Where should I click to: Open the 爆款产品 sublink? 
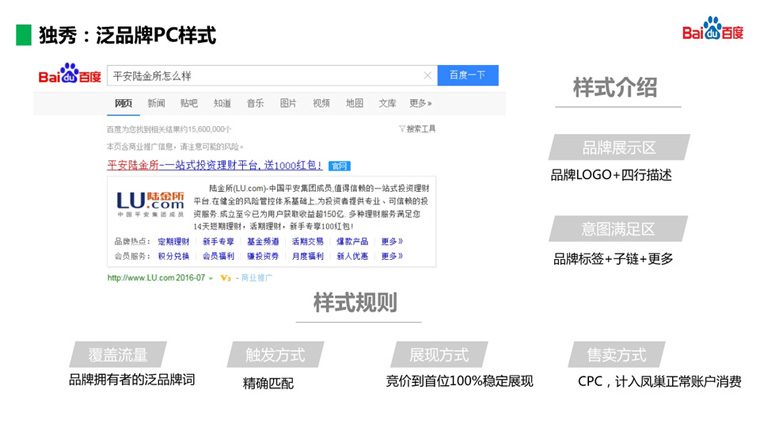[352, 241]
